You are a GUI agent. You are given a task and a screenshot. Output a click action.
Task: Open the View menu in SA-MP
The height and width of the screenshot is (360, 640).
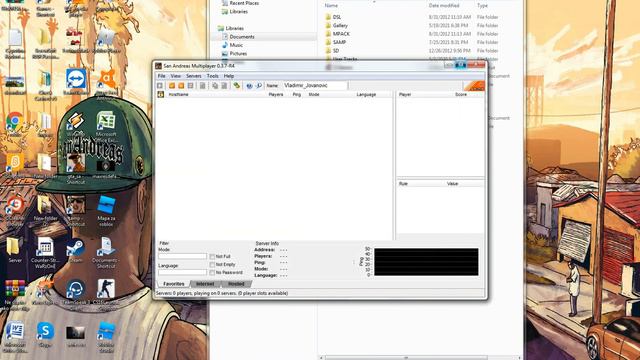(x=176, y=76)
